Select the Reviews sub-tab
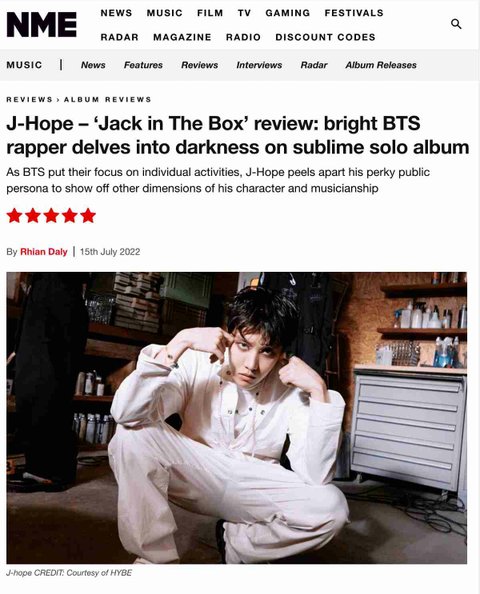480x594 pixels. click(200, 65)
